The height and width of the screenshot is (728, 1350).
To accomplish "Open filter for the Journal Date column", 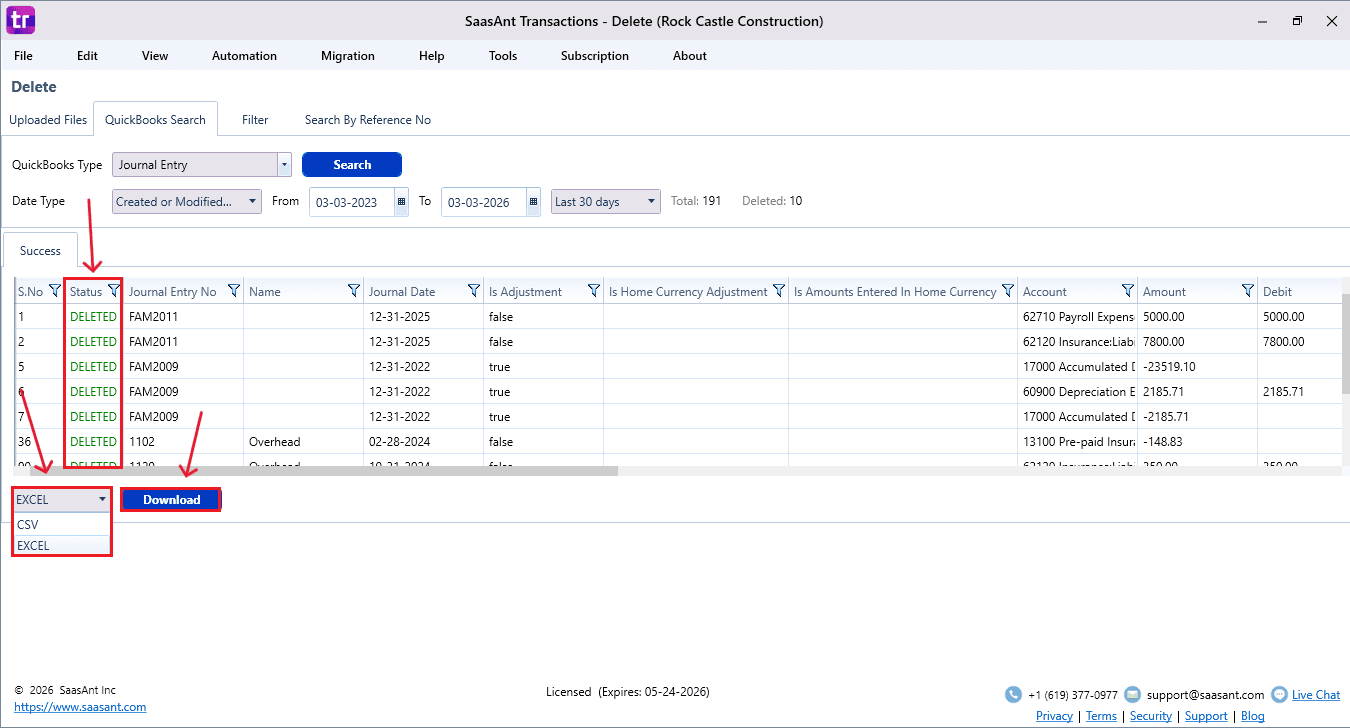I will (x=474, y=291).
